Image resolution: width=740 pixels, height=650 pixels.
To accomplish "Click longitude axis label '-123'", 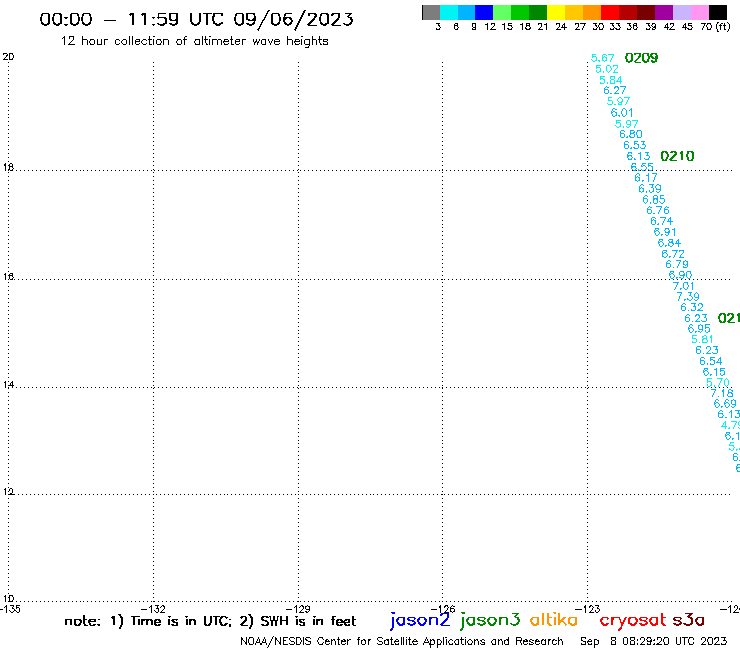I will tap(588, 609).
